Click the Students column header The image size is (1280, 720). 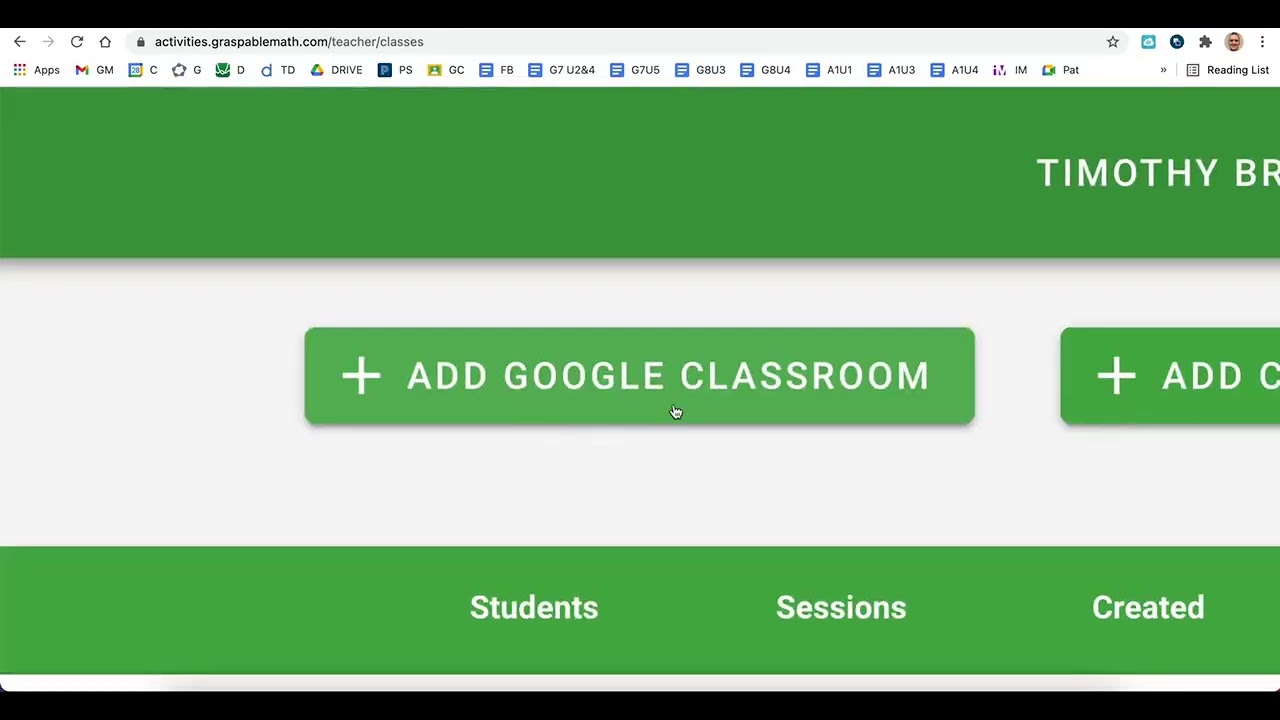534,608
